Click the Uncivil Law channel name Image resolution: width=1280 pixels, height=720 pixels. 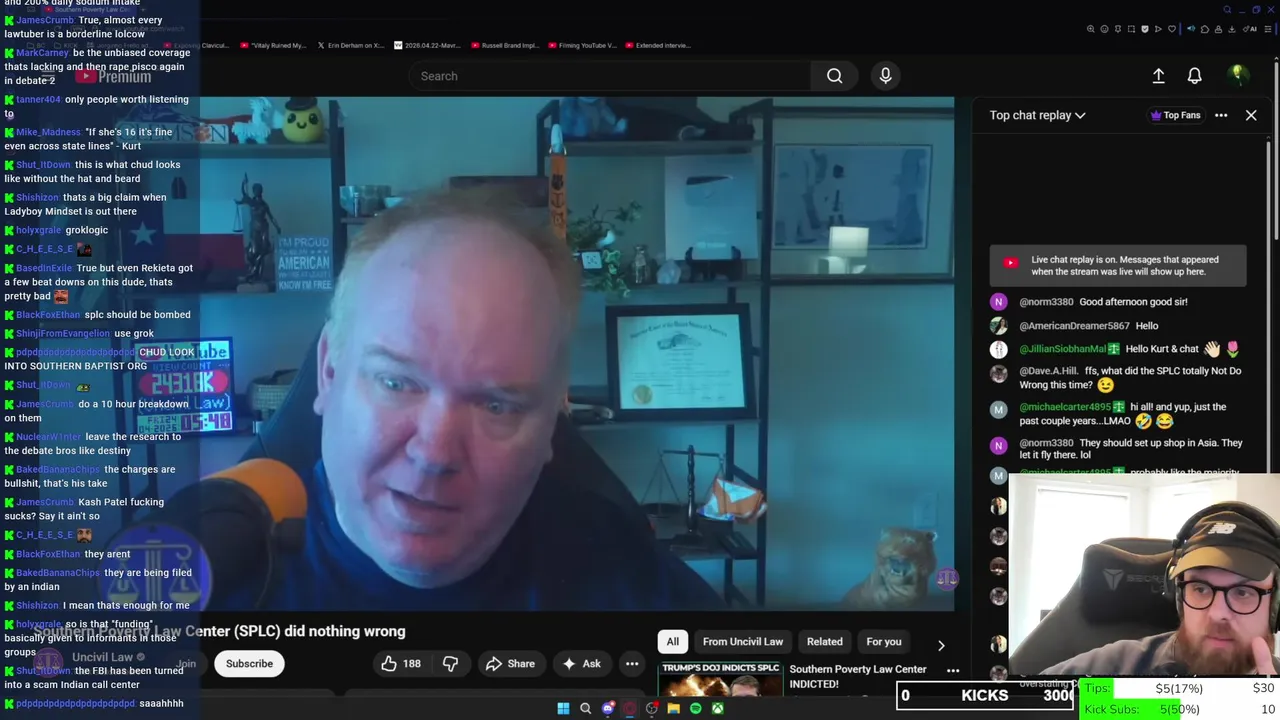click(102, 657)
